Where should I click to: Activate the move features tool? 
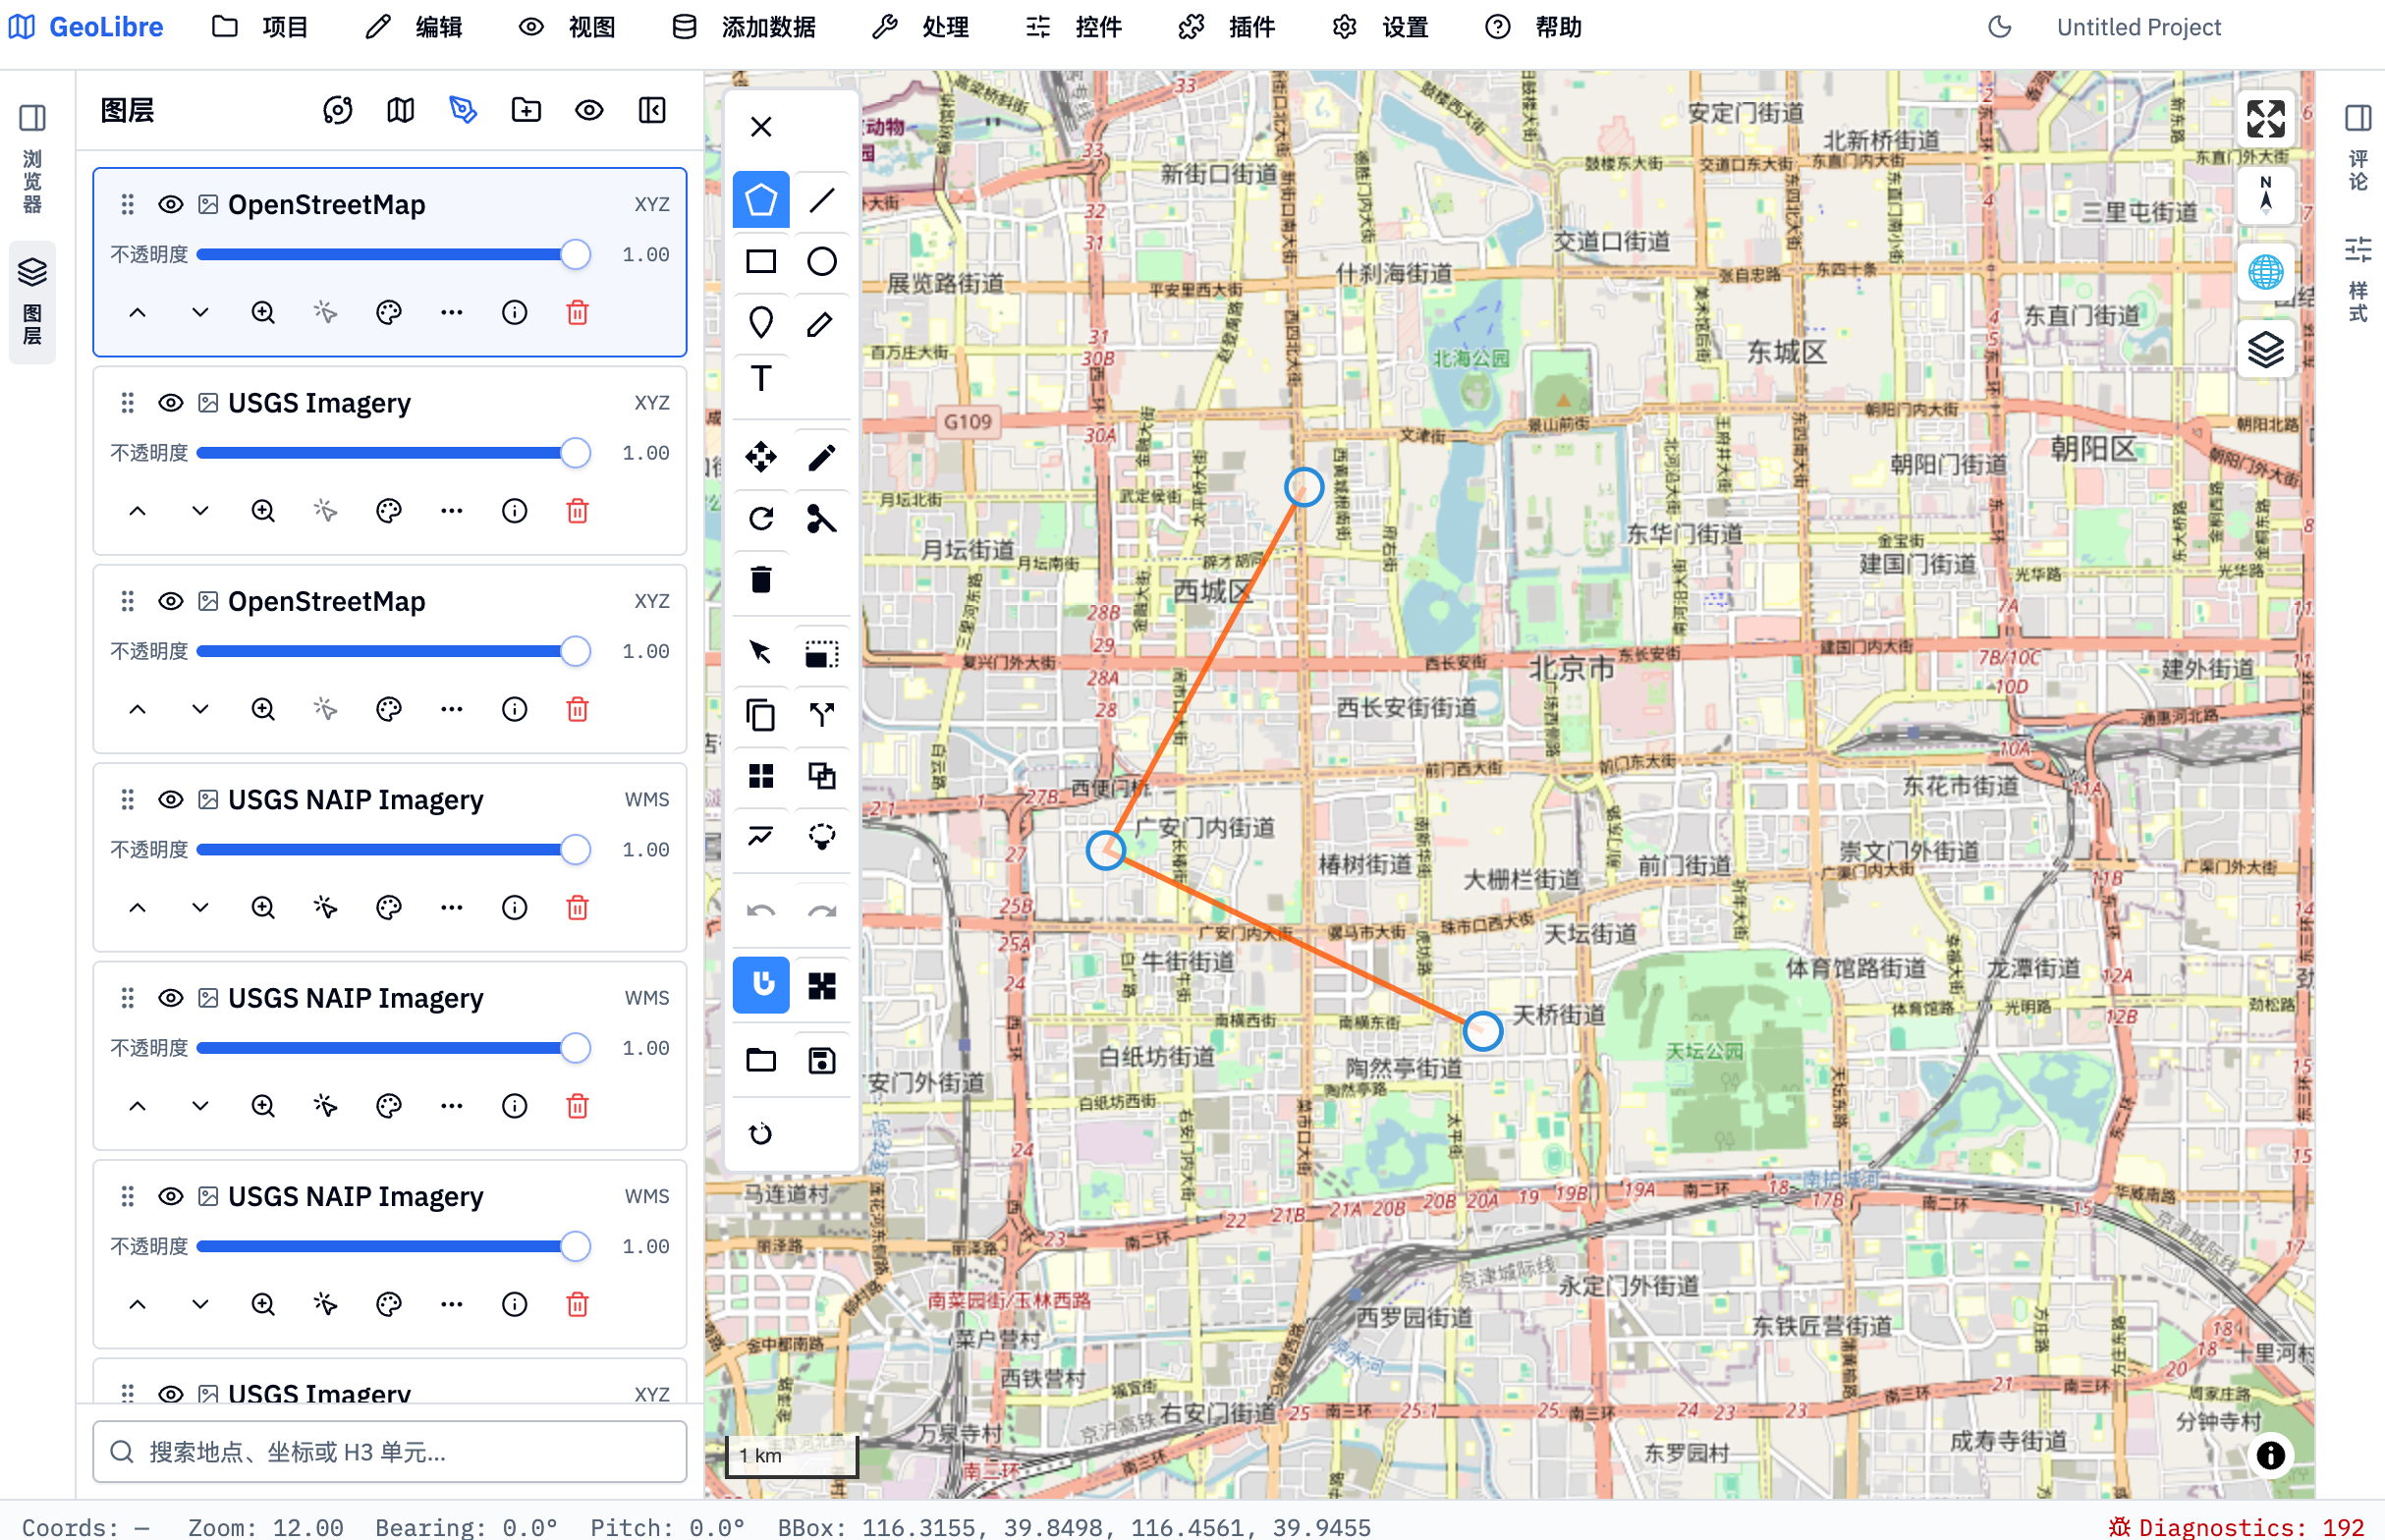coord(761,458)
